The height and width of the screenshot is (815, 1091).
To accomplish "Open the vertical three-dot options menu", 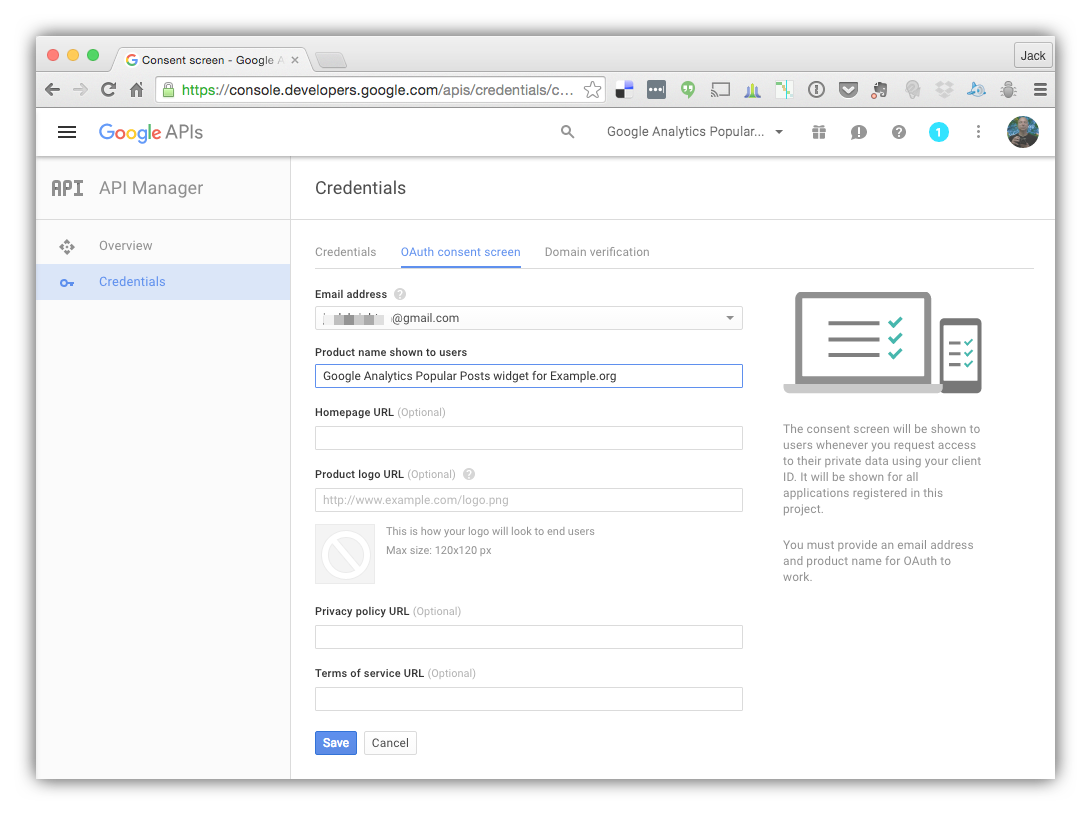I will click(978, 132).
